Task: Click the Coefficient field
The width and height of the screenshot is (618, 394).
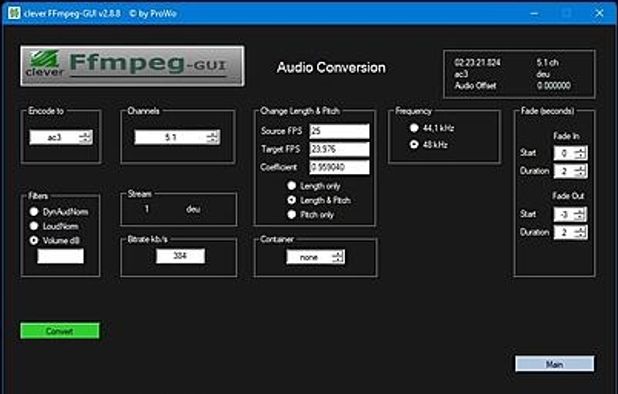Action: [x=339, y=167]
